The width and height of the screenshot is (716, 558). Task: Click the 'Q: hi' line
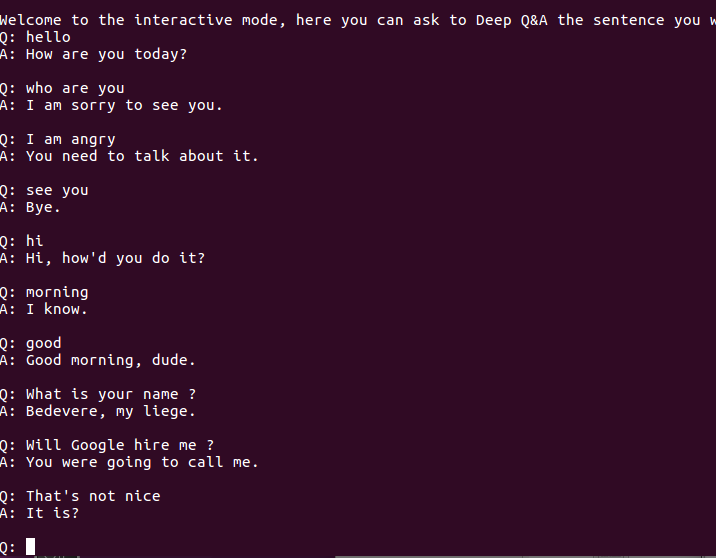[21, 241]
